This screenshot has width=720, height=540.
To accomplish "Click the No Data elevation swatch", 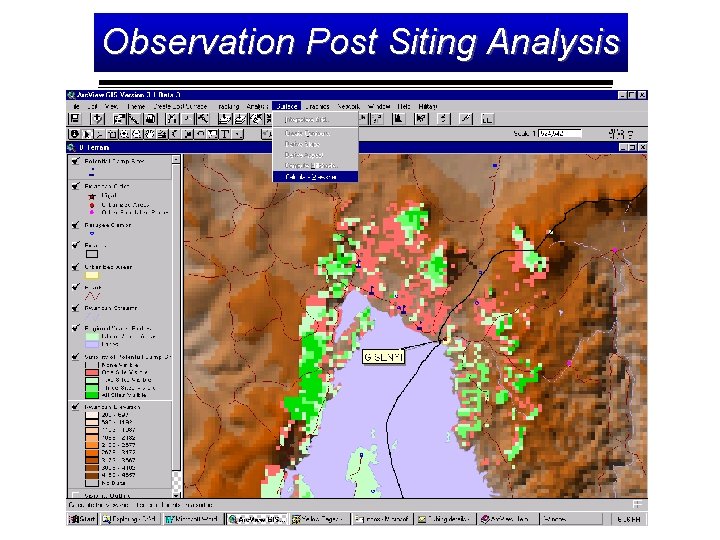I will click(92, 483).
